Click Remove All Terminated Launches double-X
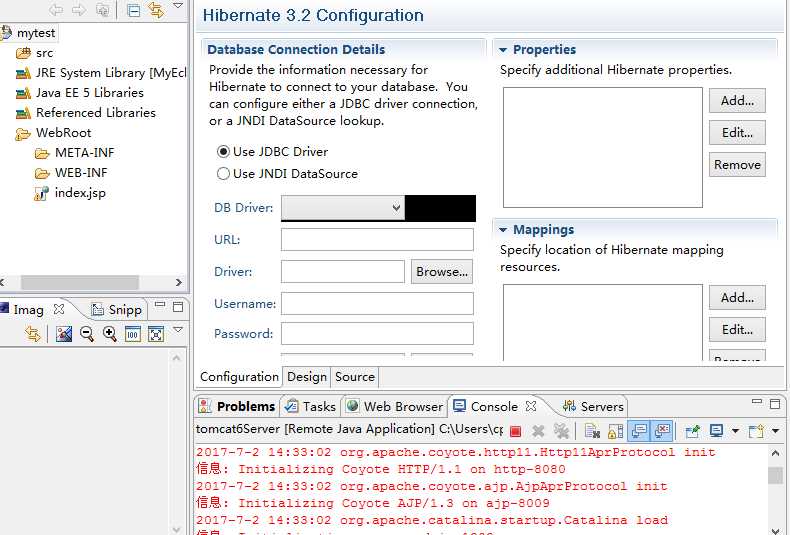 (x=561, y=431)
